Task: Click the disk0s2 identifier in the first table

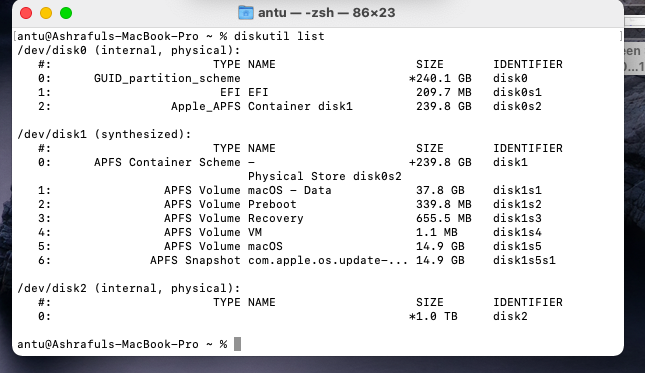Action: 517,106
